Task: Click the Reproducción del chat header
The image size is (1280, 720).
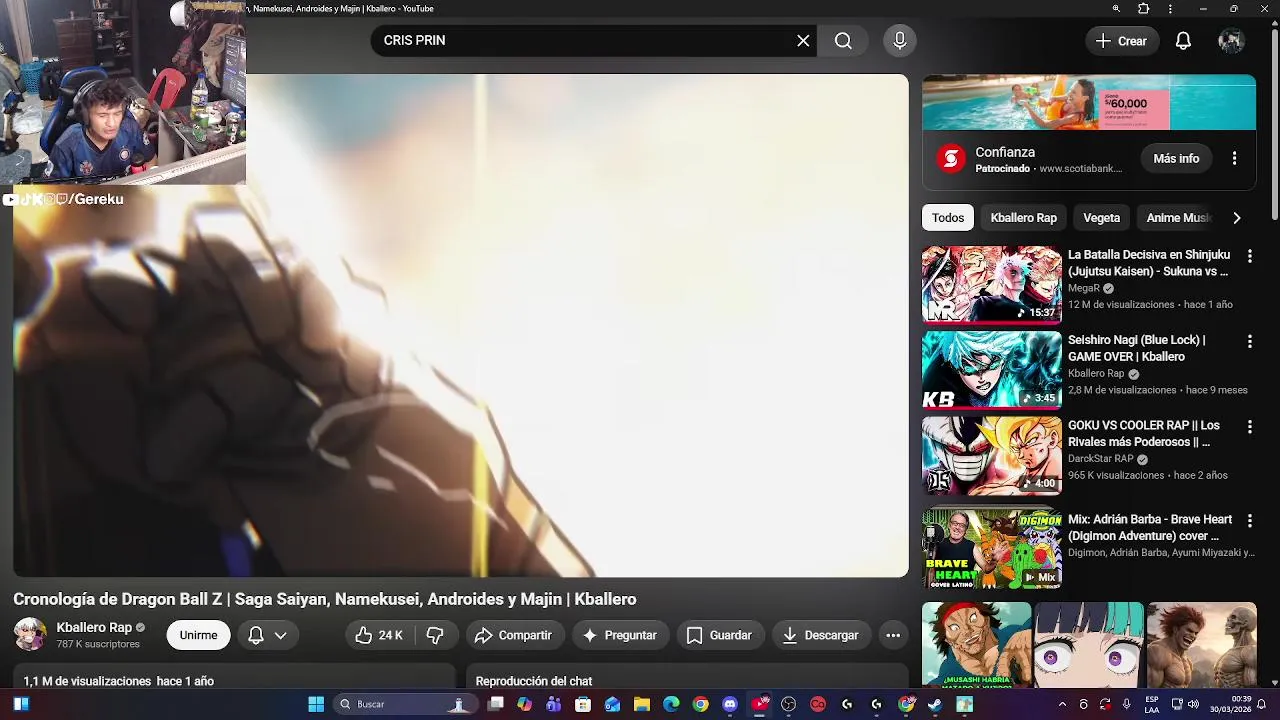Action: [534, 681]
